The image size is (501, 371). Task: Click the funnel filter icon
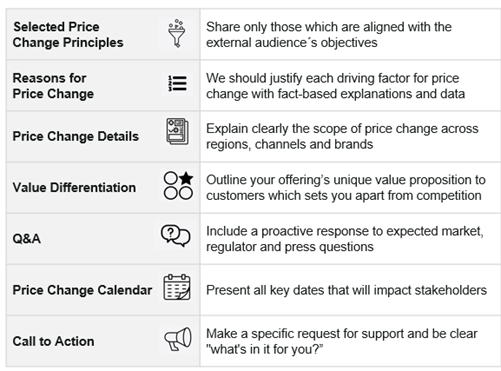click(177, 33)
